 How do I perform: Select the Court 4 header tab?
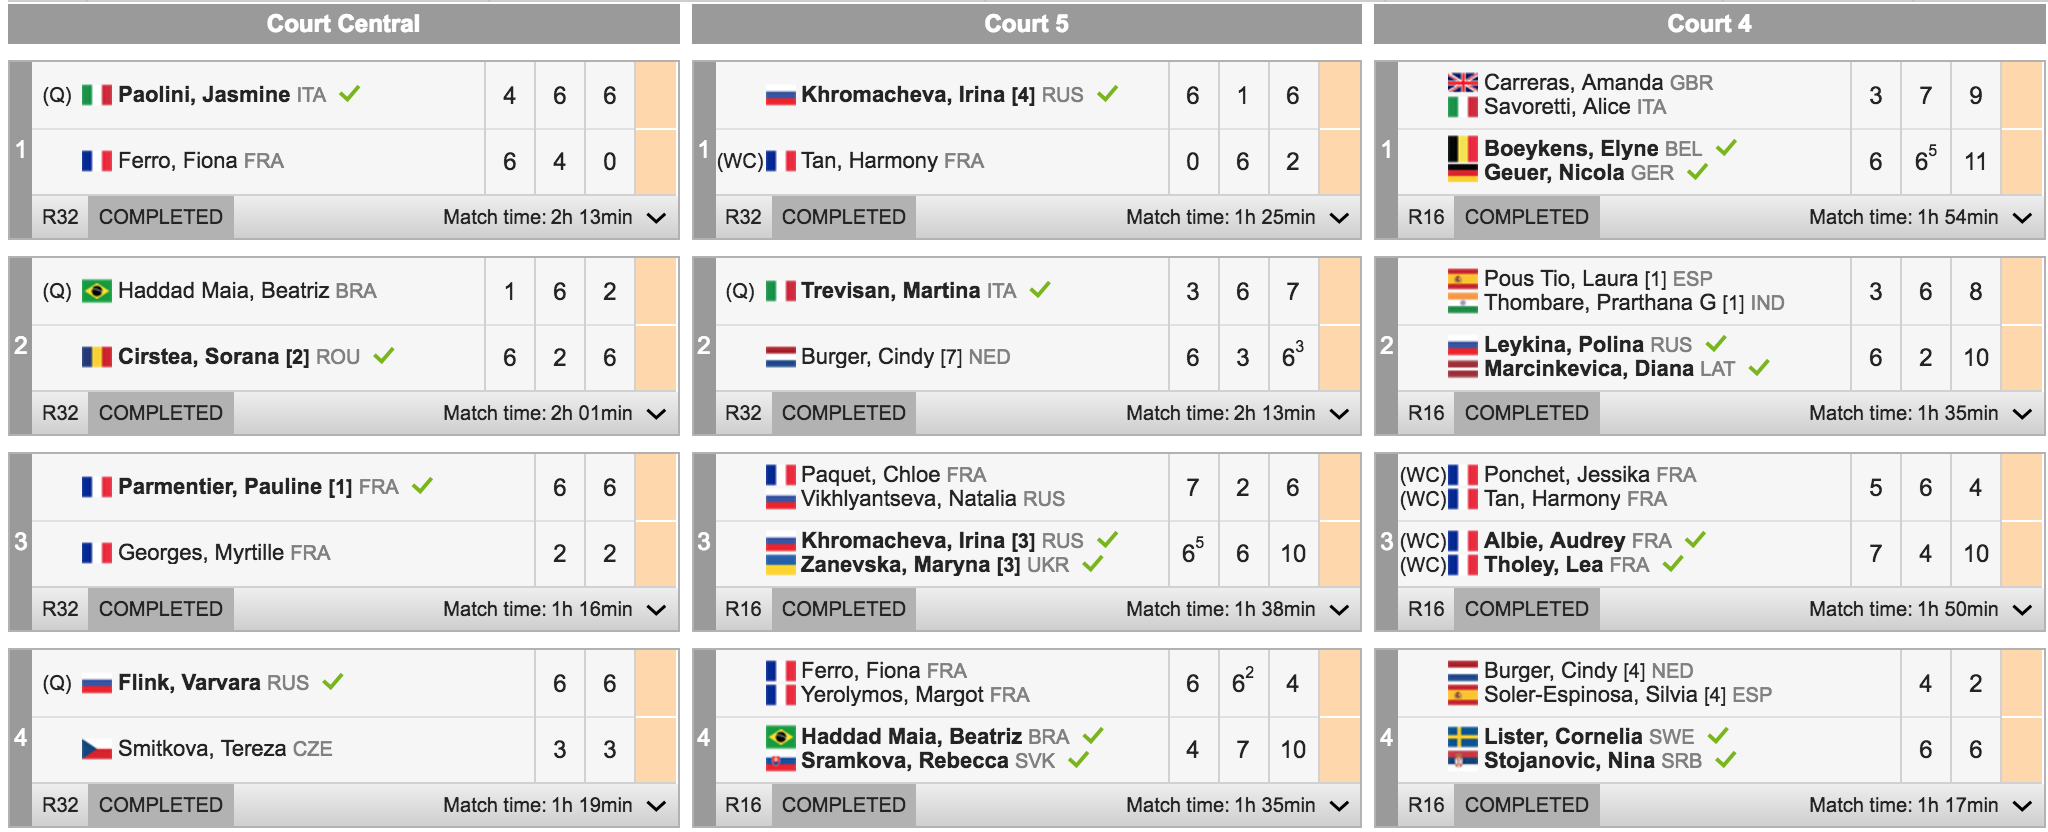click(1709, 24)
